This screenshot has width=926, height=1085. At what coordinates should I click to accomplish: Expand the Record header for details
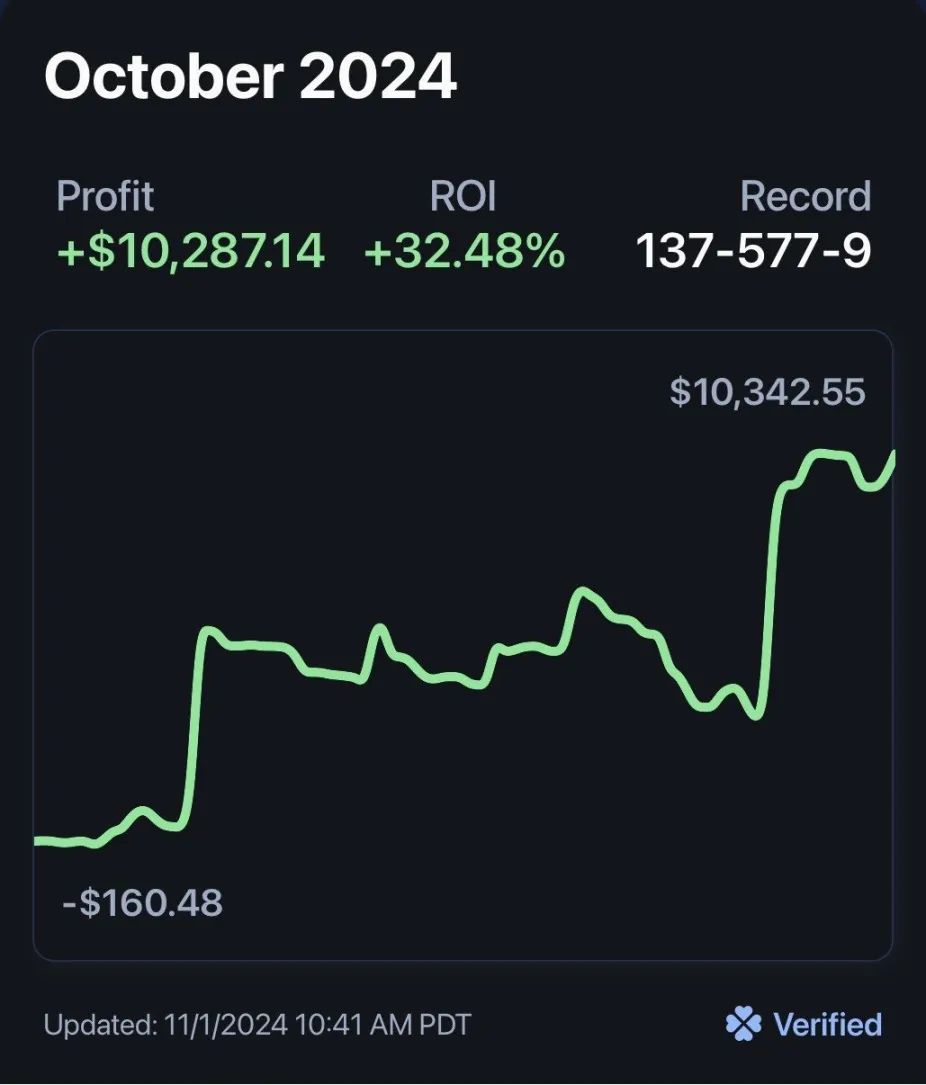click(x=804, y=196)
